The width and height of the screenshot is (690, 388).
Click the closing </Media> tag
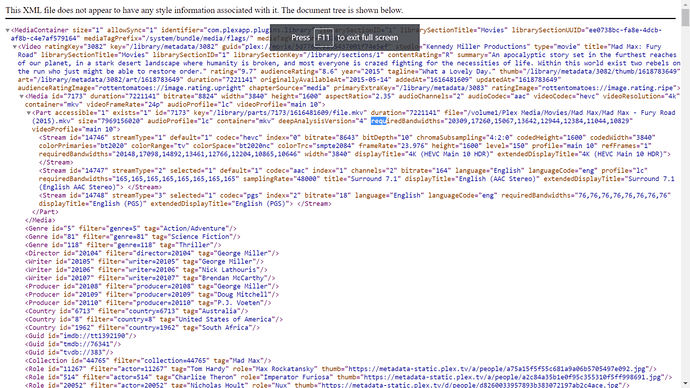[x=40, y=220]
